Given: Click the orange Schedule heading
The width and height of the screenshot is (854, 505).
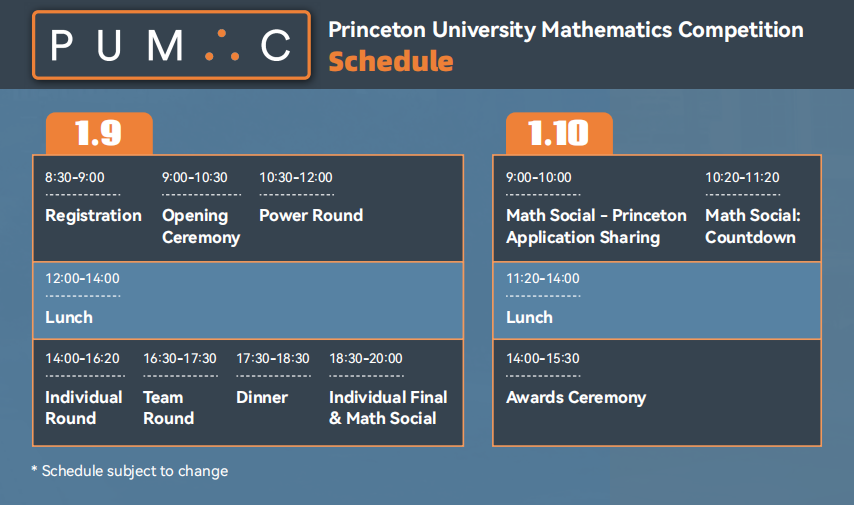Looking at the screenshot, I should (391, 61).
